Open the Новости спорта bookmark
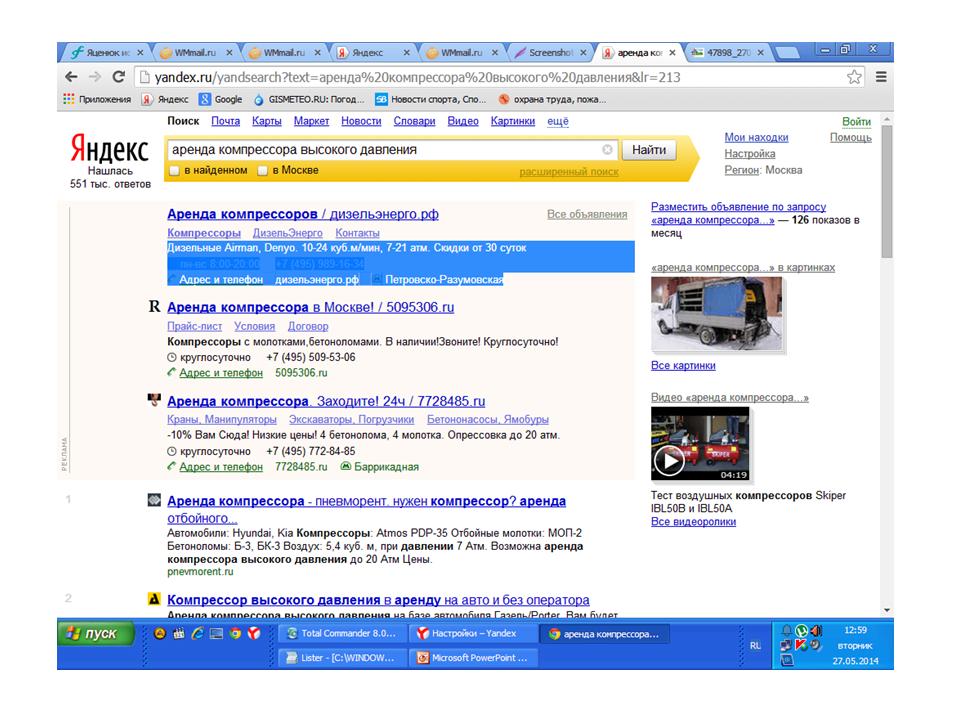Image resolution: width=960 pixels, height=720 pixels. click(x=430, y=99)
